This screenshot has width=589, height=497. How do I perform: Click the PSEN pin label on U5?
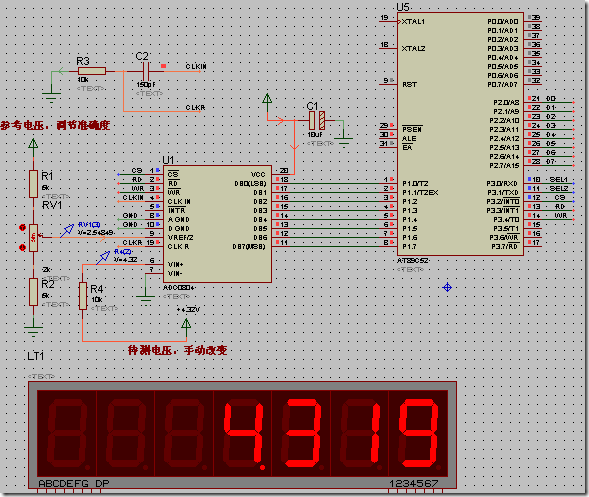412,130
